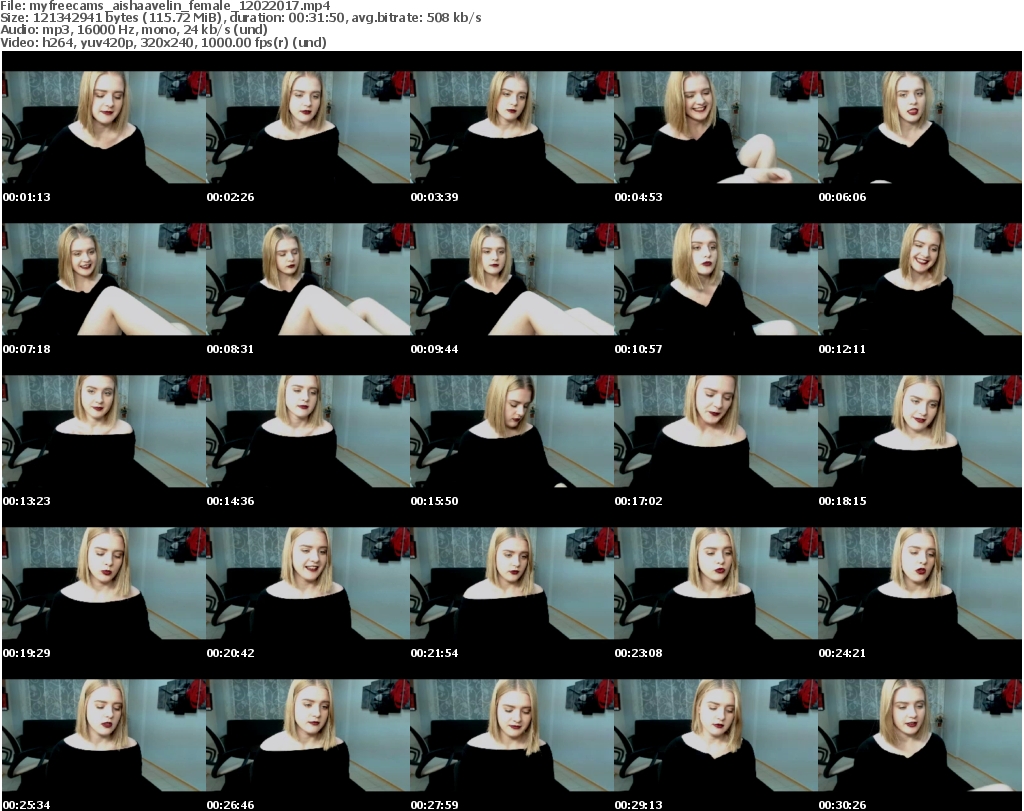Screen dimensions: 1024x811
Task: View the frame captured at 00:27:59
Action: coord(512,735)
